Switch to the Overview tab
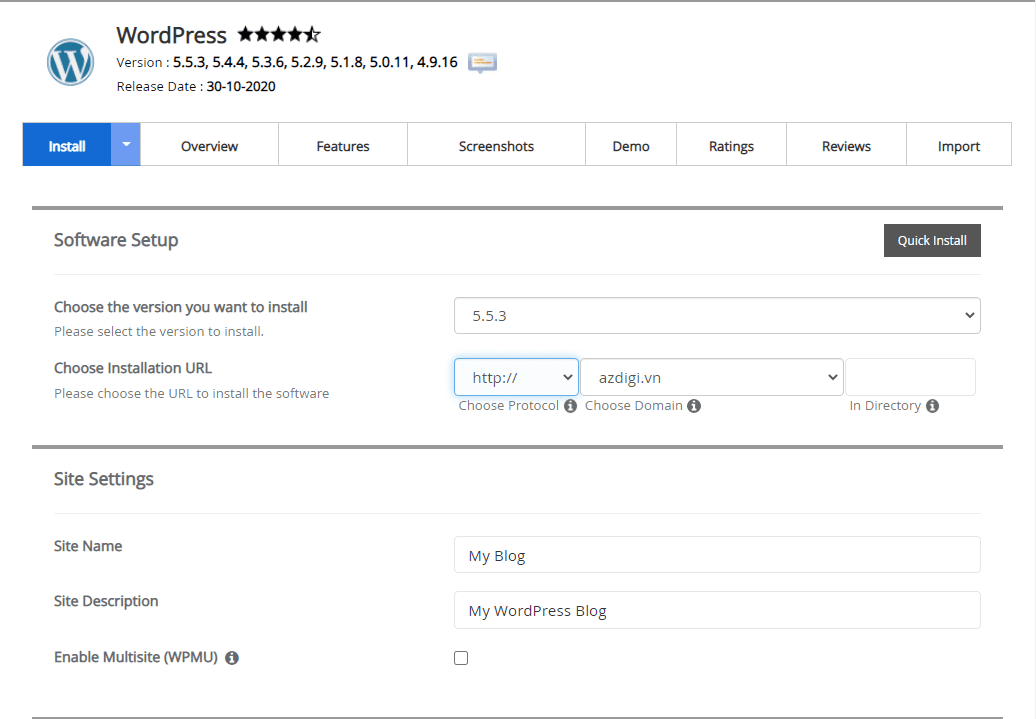 (x=209, y=146)
